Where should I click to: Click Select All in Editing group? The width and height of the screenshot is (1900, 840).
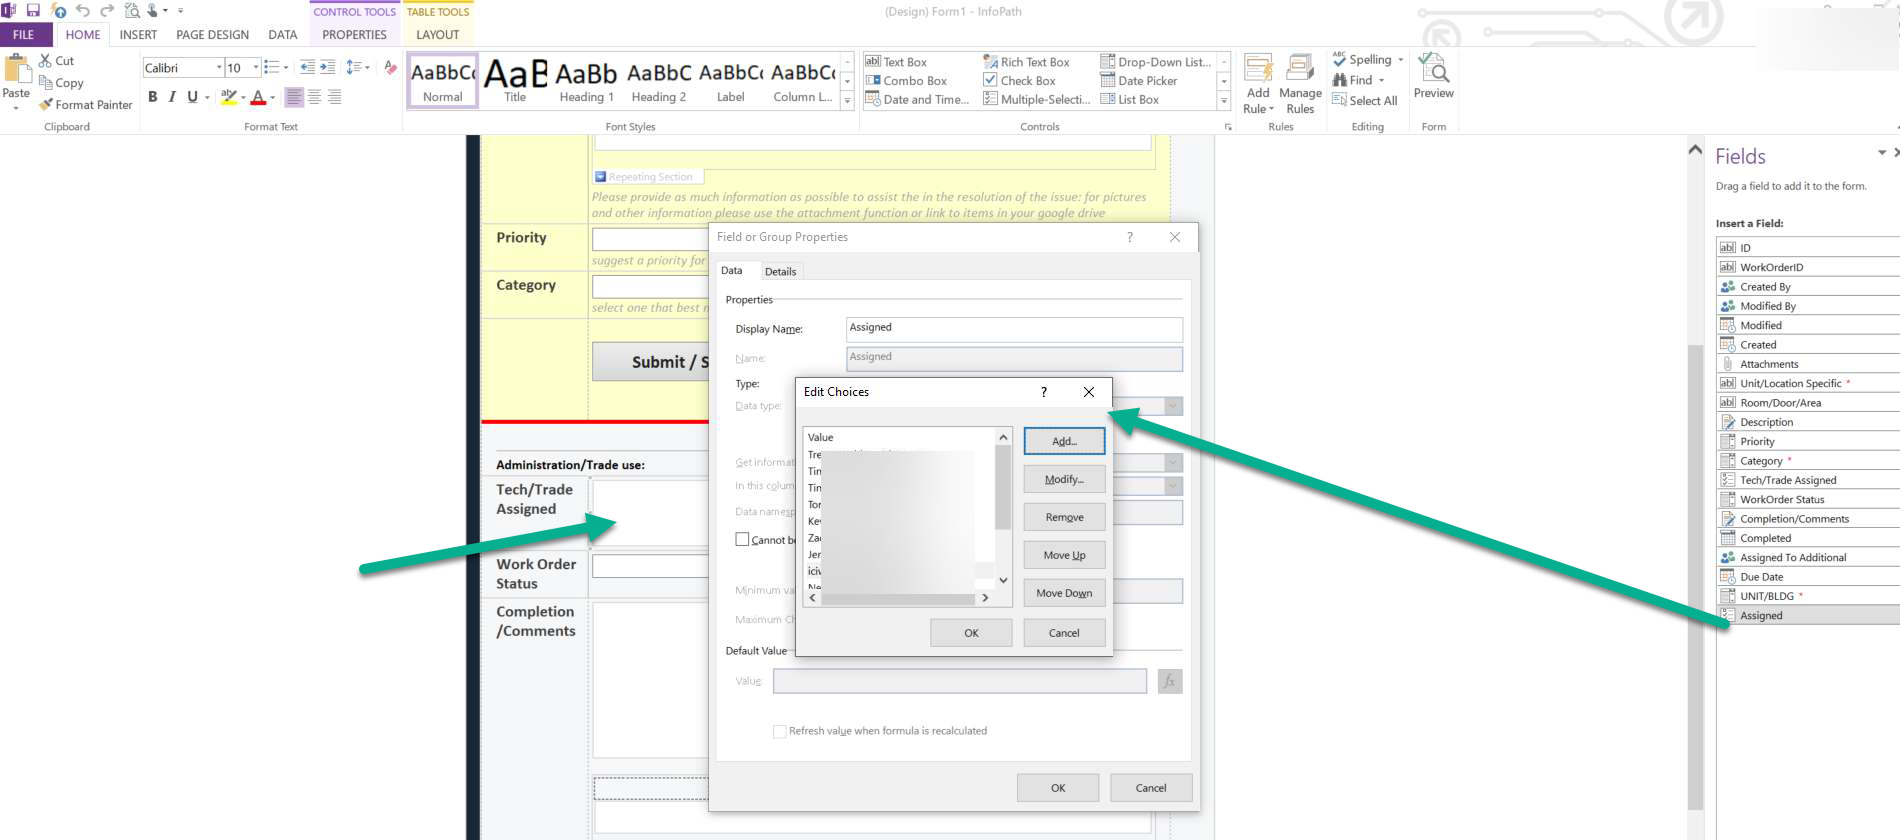(1364, 101)
